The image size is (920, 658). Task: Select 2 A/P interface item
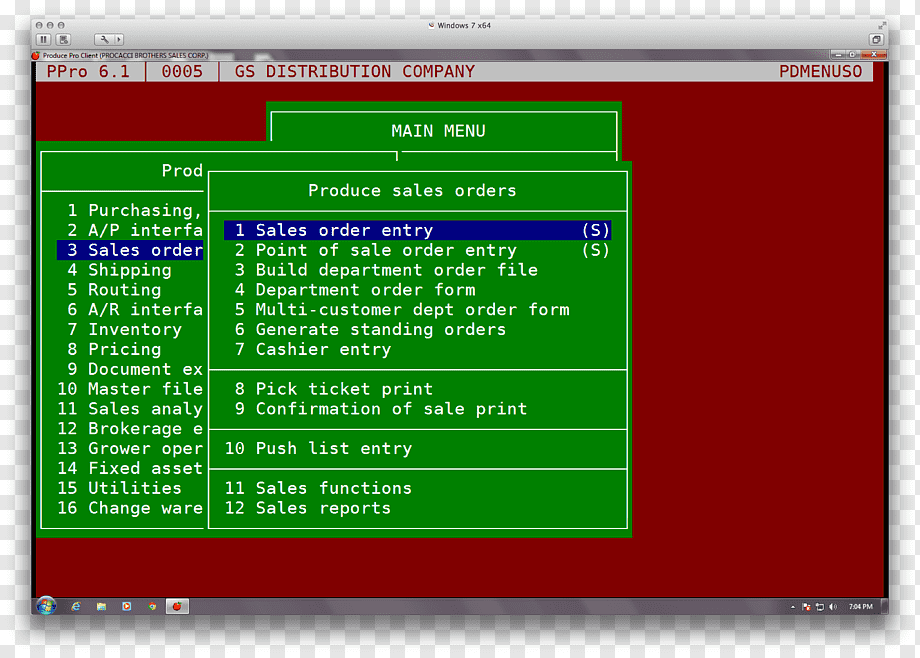click(130, 230)
